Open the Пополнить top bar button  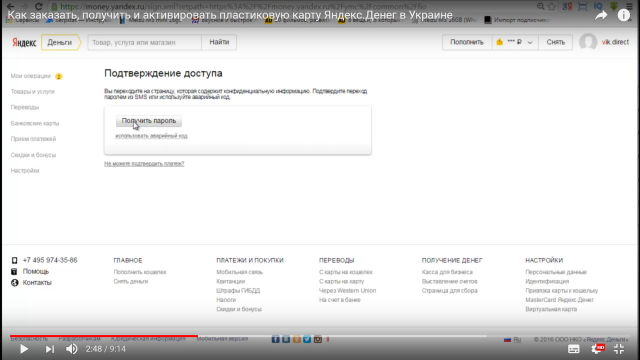tap(467, 42)
